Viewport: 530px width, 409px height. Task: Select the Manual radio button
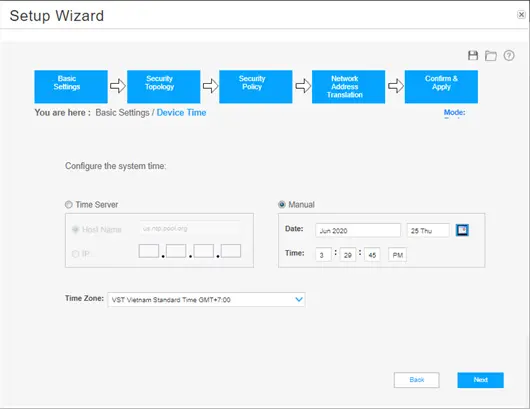282,204
